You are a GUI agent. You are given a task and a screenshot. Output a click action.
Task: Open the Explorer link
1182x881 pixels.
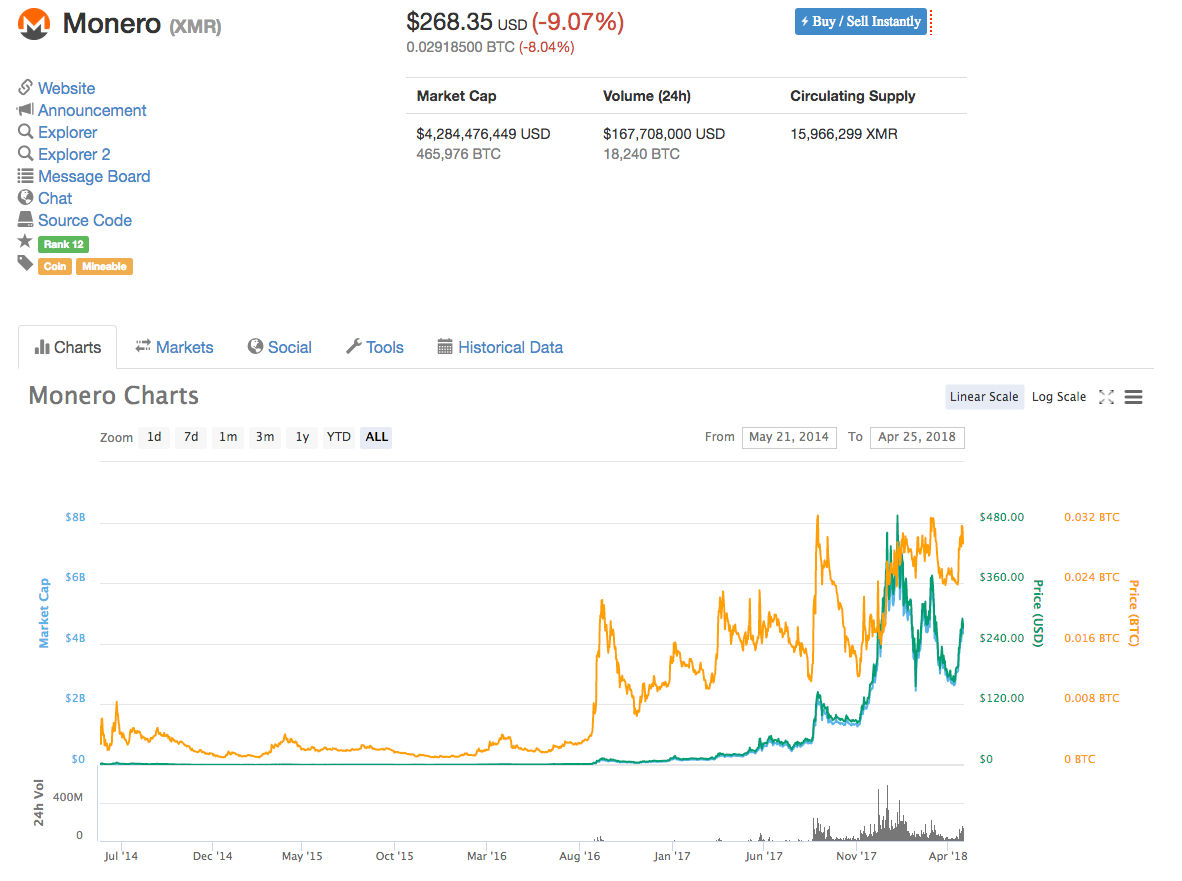[68, 132]
